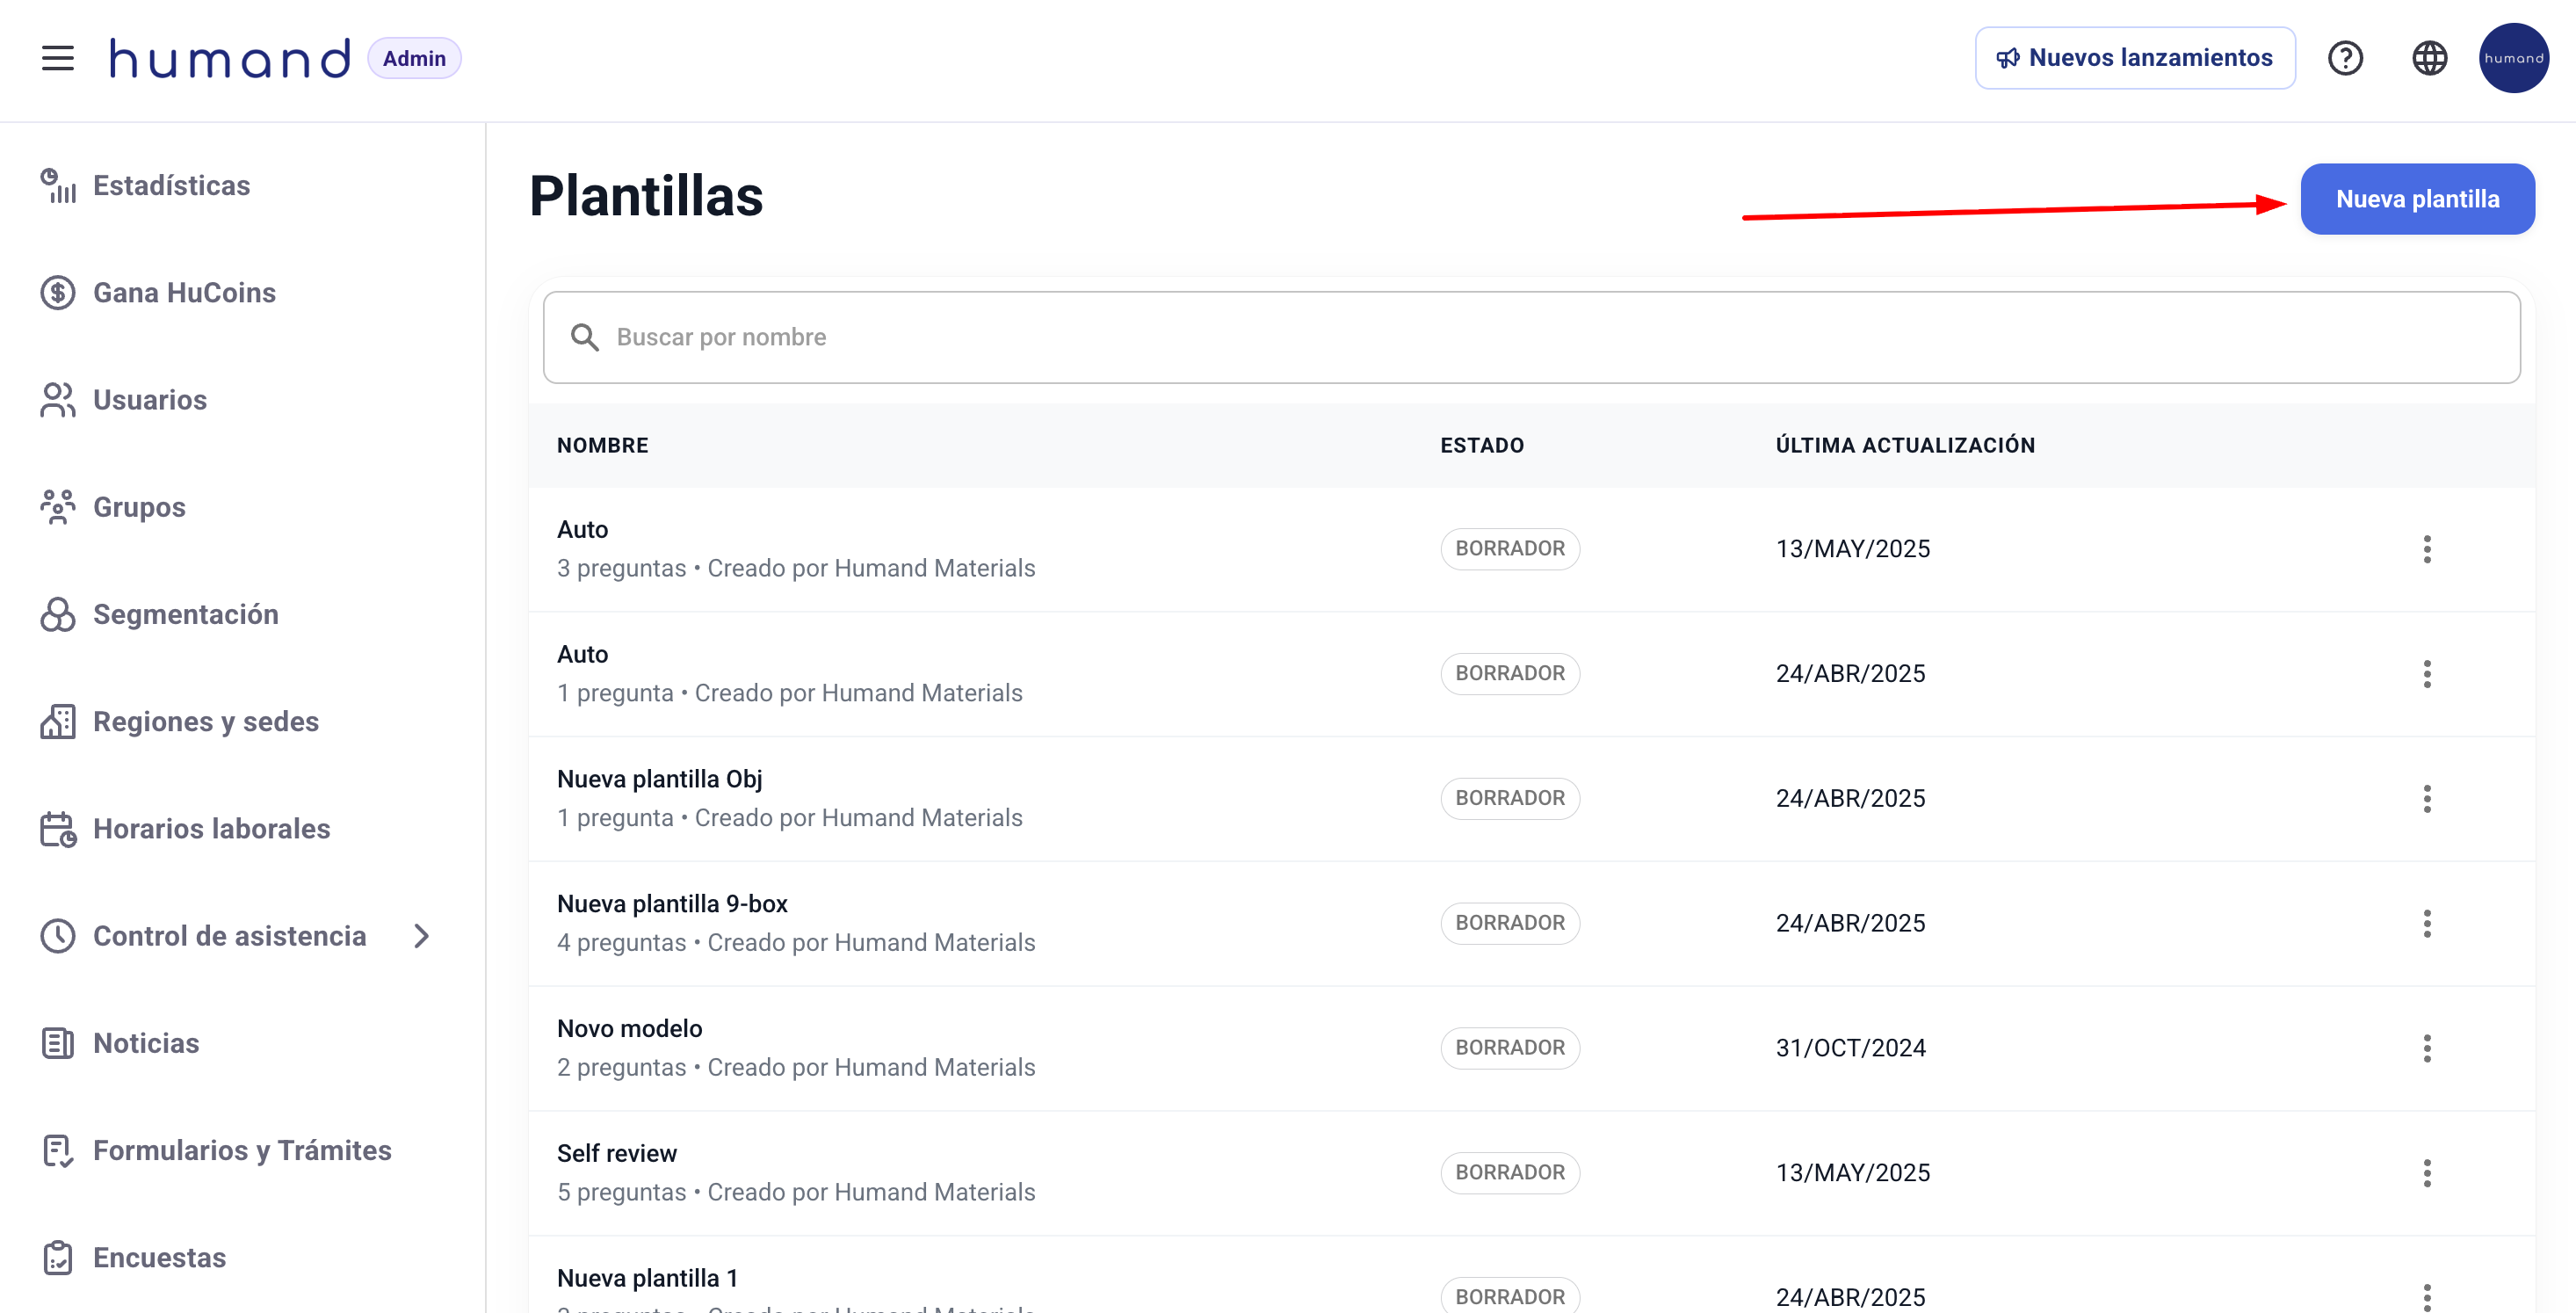Click the Segmentación circles icon
Image resolution: width=2576 pixels, height=1313 pixels.
(58, 614)
